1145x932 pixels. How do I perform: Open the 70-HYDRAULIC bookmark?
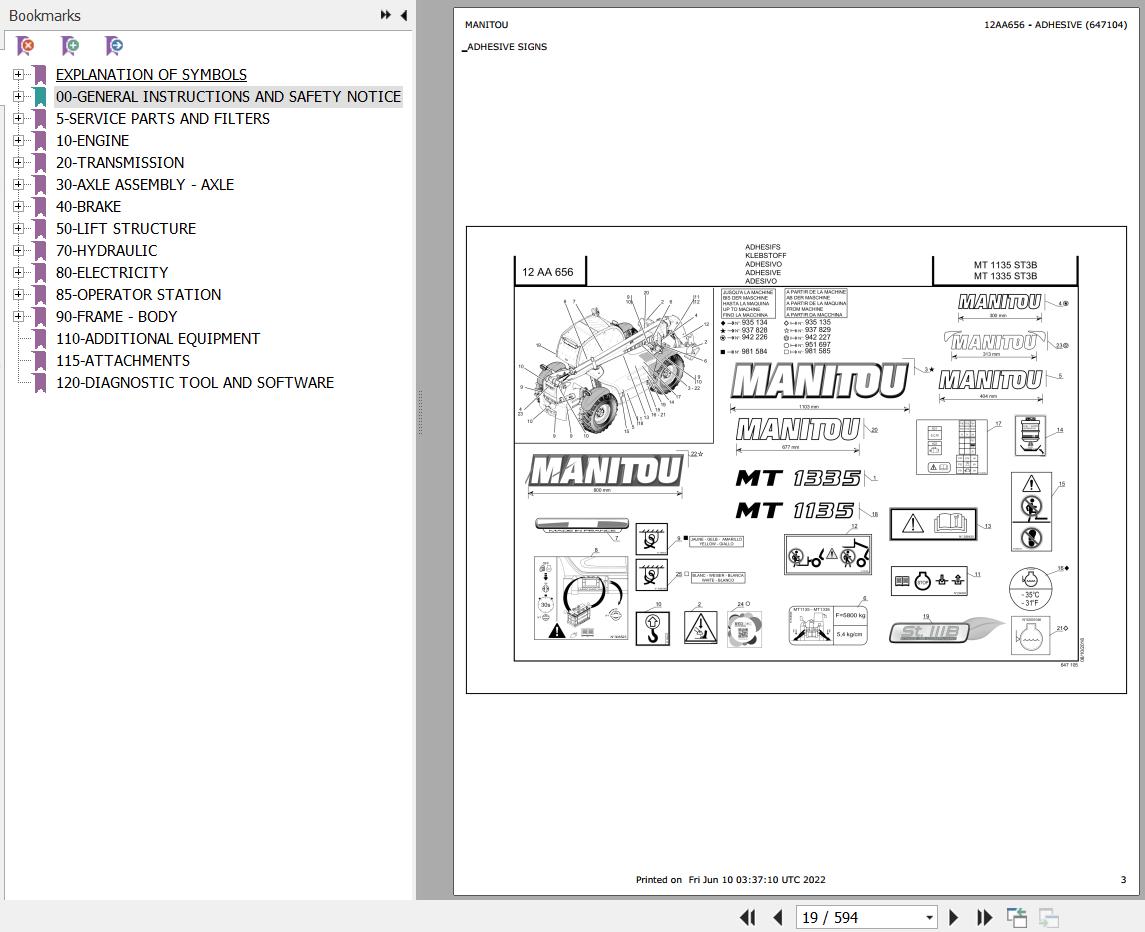[107, 251]
